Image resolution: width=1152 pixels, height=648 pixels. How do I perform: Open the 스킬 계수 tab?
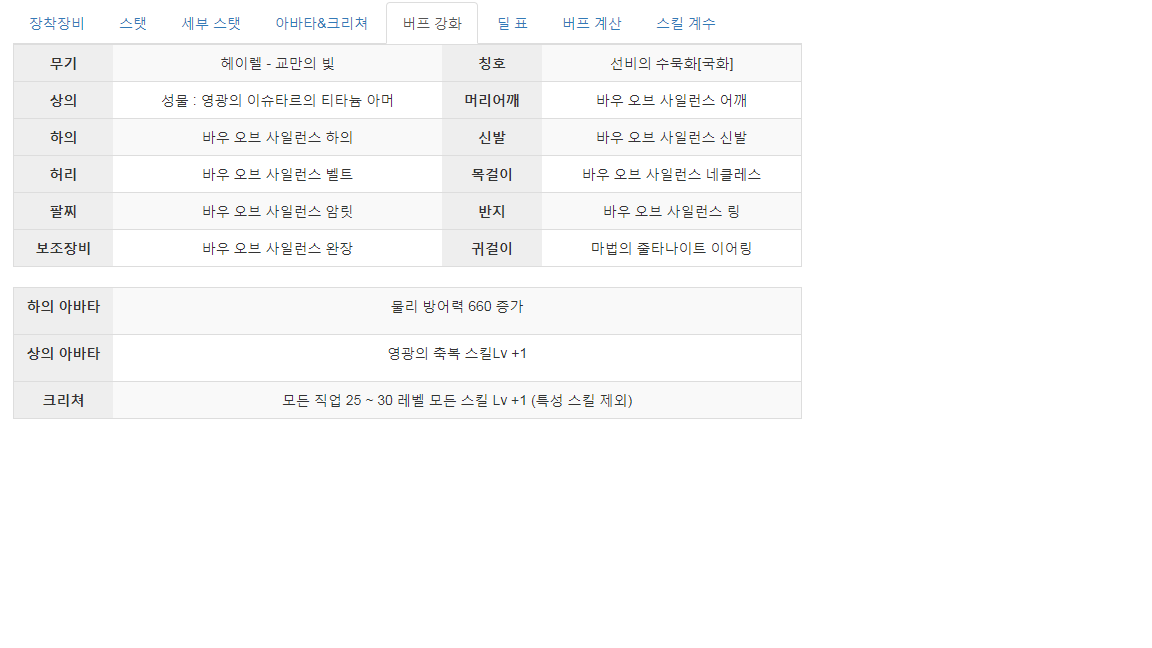[685, 24]
